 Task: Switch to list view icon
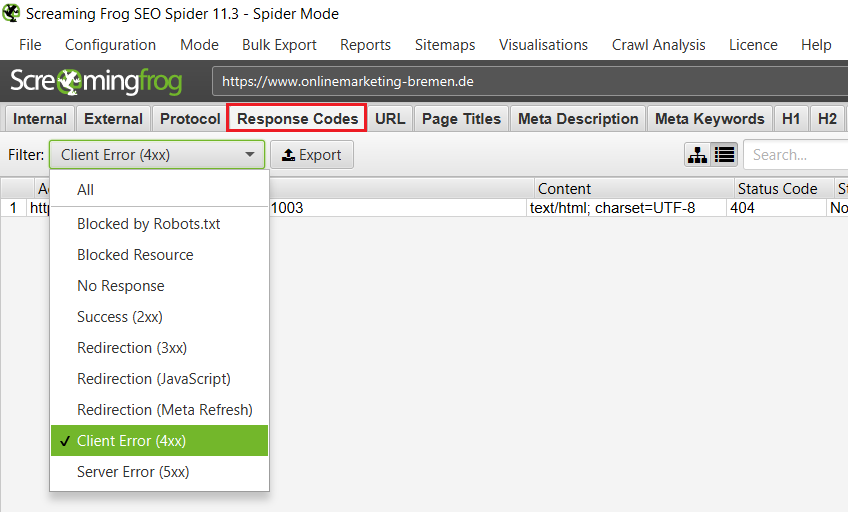[724, 155]
